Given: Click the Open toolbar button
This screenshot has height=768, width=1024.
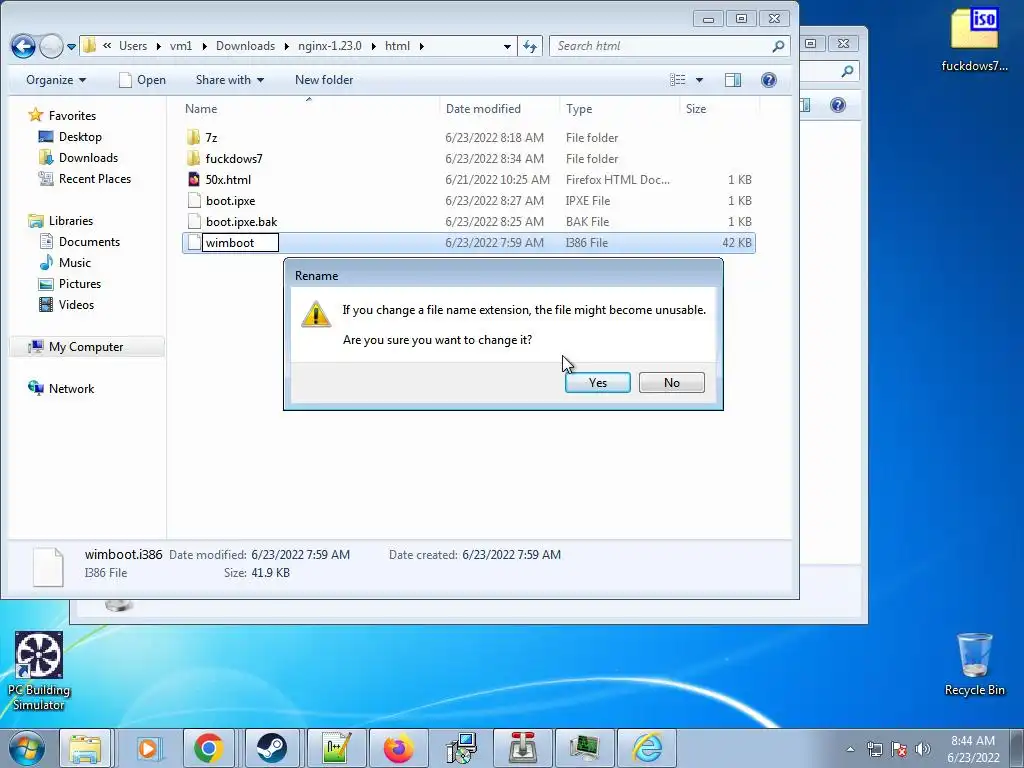Looking at the screenshot, I should (x=143, y=80).
